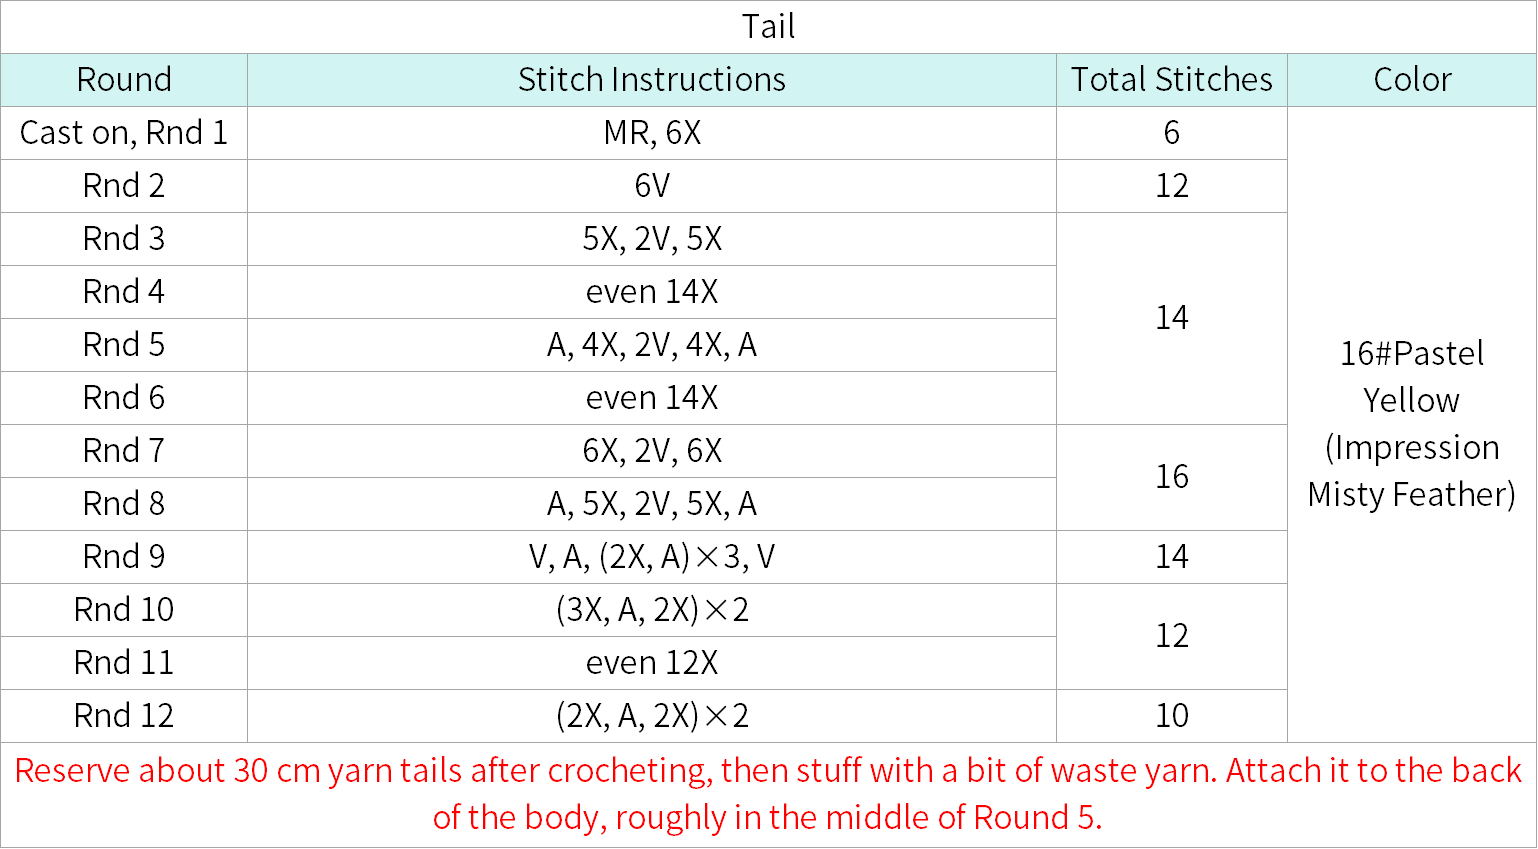Click the Tail table title

click(768, 27)
